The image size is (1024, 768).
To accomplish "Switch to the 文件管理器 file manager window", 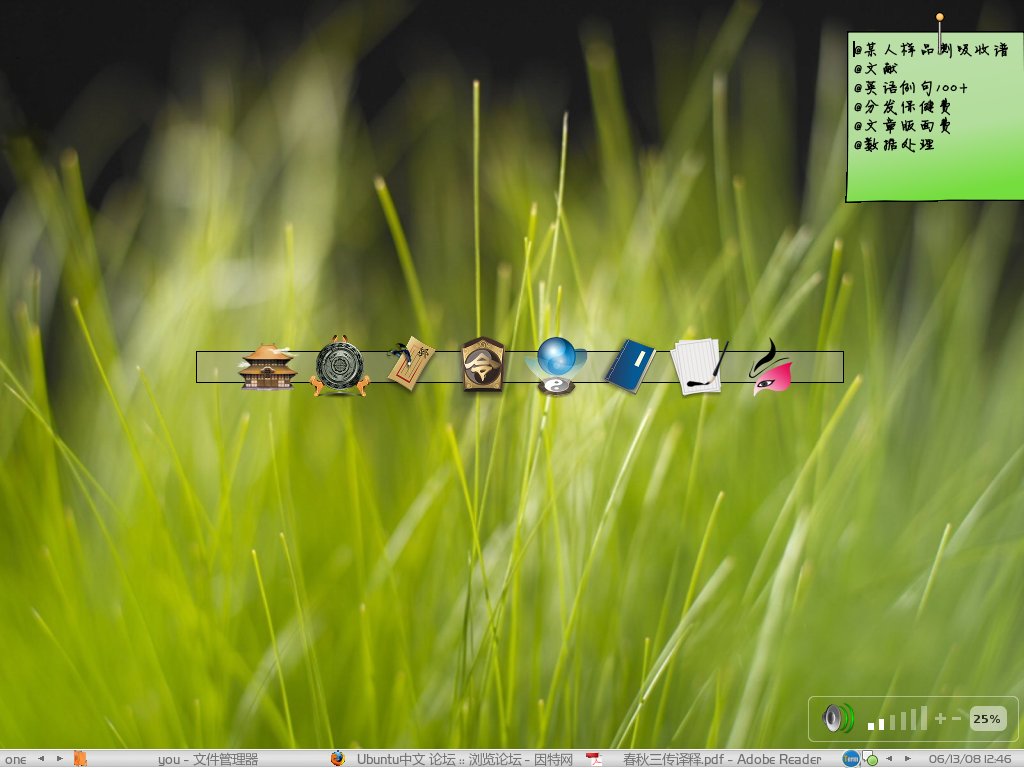I will pos(208,759).
